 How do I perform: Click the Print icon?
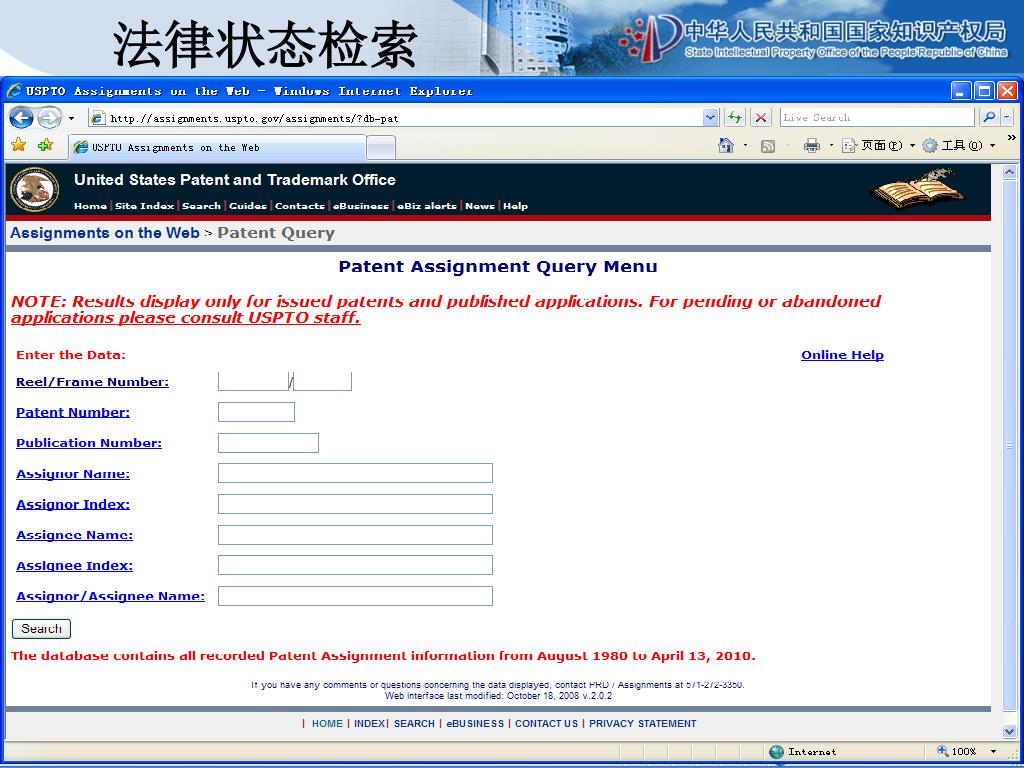pos(812,145)
